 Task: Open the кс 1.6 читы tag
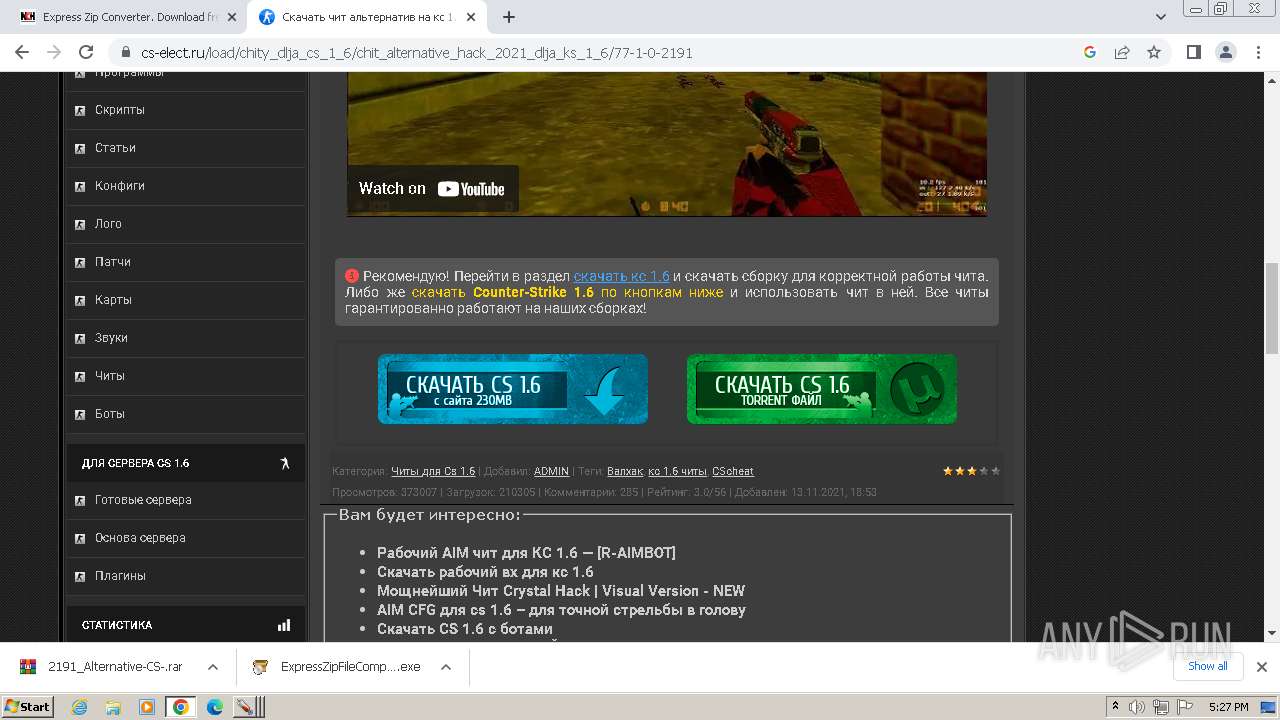click(x=677, y=471)
